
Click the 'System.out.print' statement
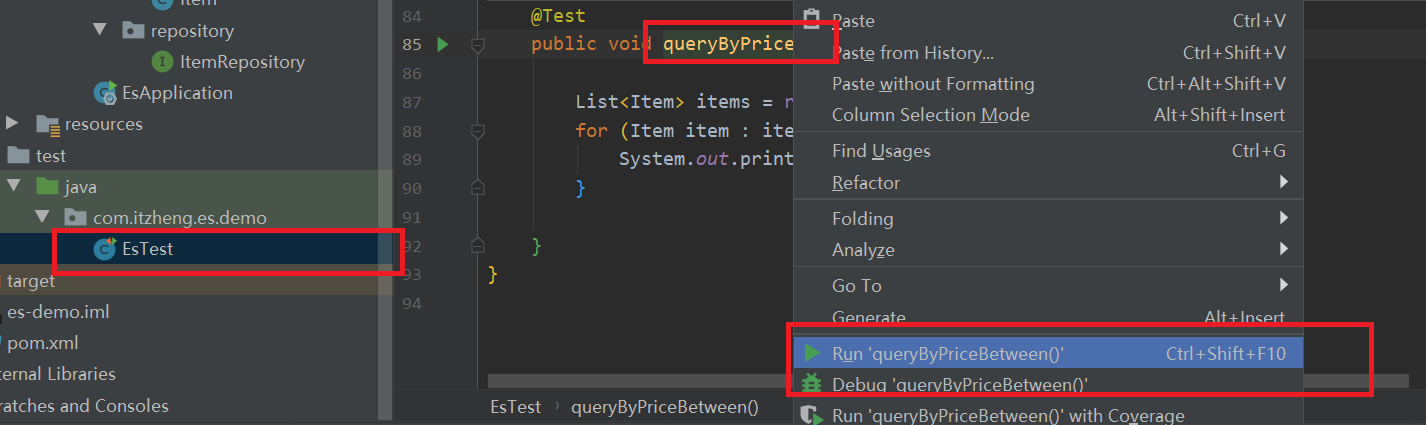point(706,159)
